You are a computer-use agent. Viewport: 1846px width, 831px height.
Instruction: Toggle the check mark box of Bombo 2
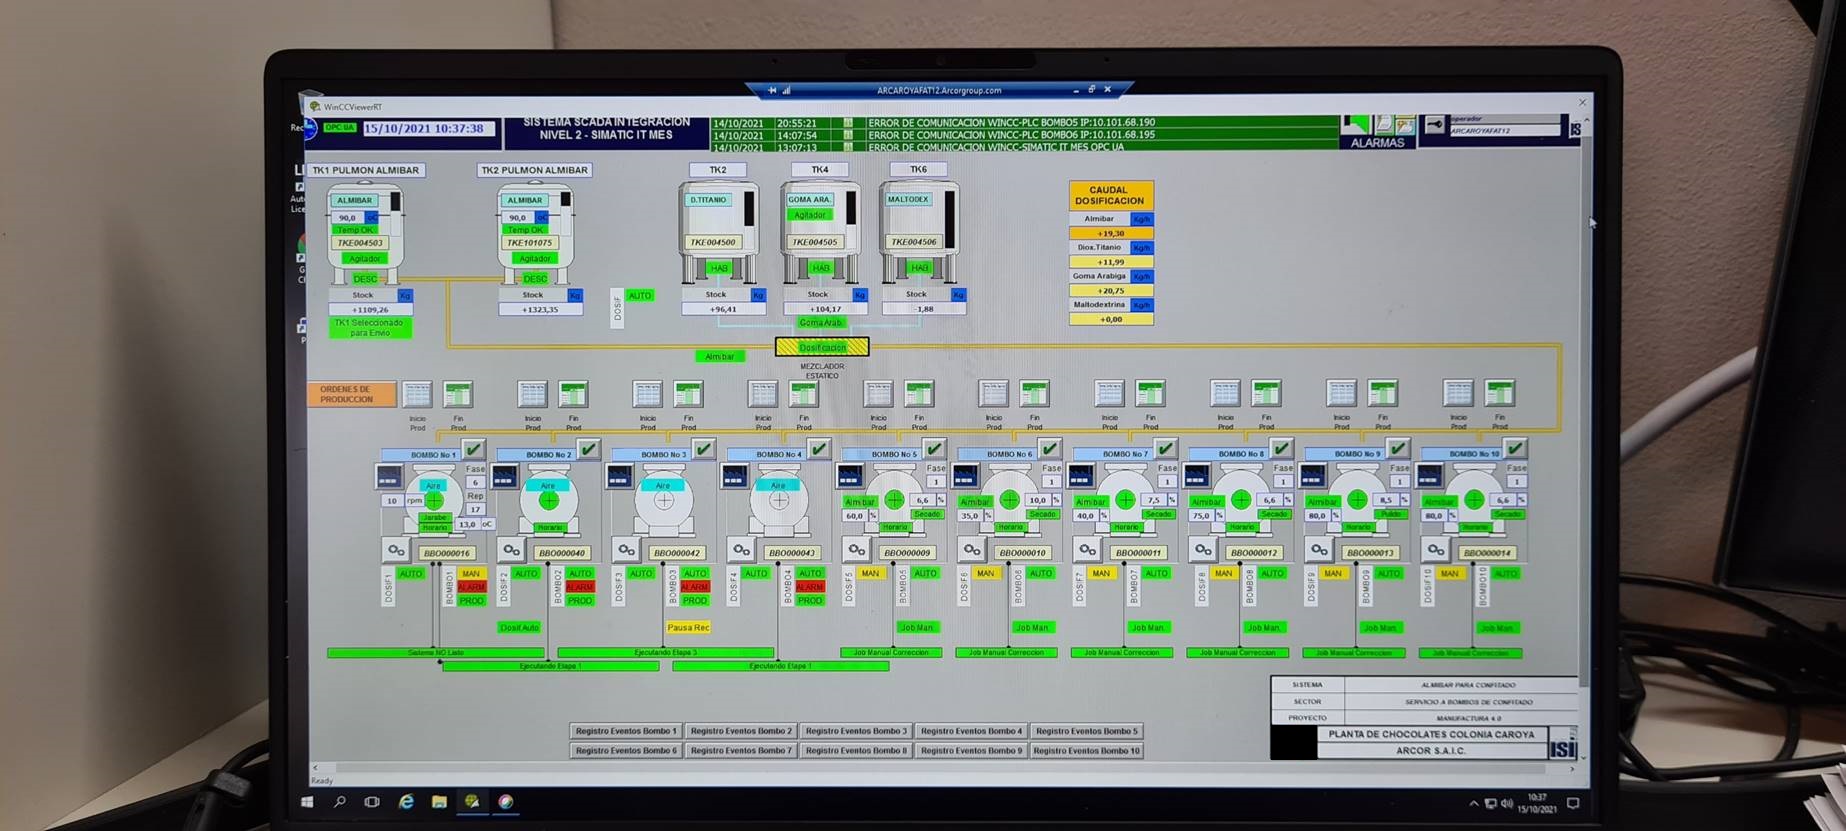click(588, 449)
